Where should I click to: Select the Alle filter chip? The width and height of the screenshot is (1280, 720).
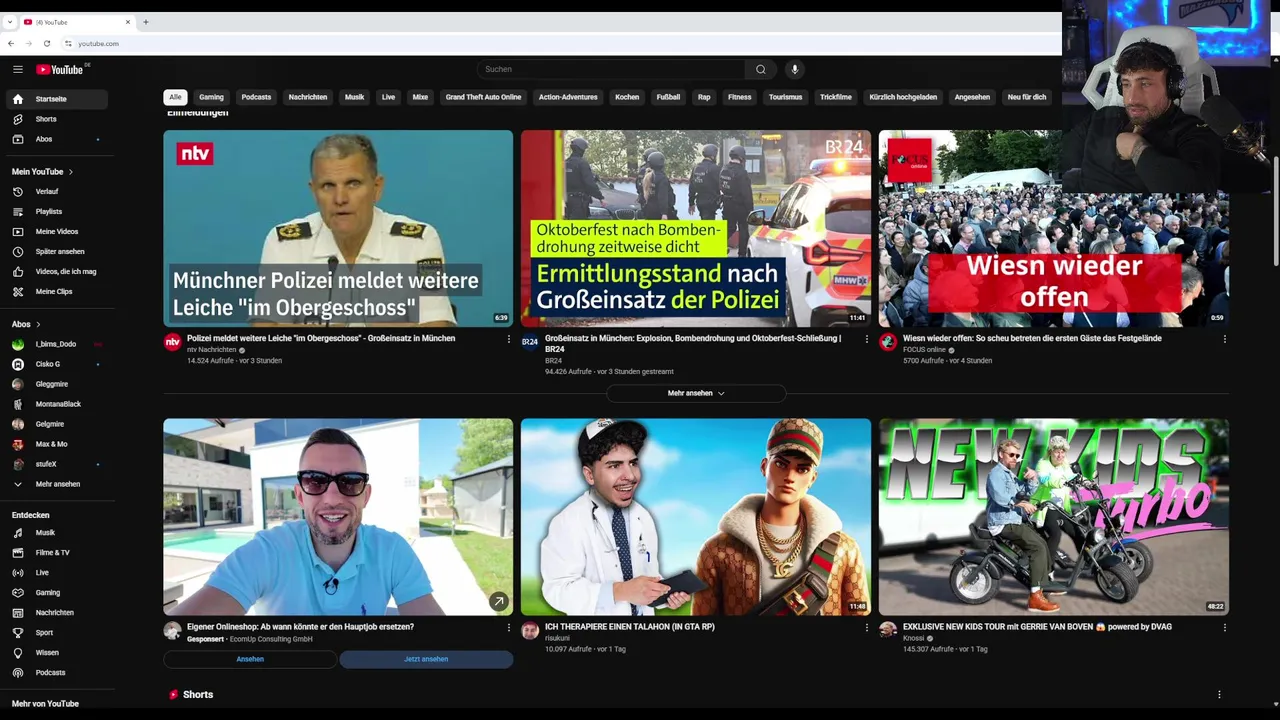coord(175,97)
